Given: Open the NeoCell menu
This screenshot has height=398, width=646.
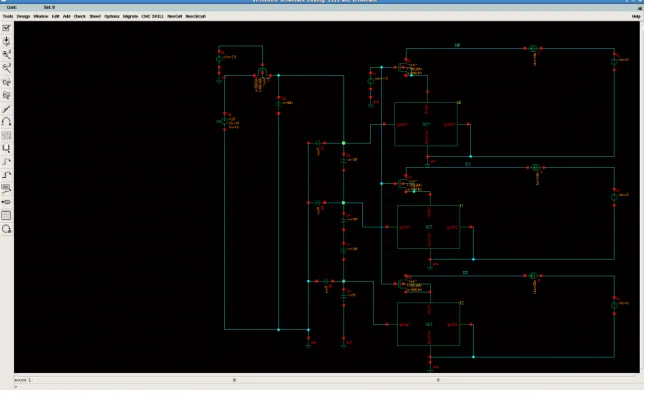Looking at the screenshot, I should click(x=174, y=16).
